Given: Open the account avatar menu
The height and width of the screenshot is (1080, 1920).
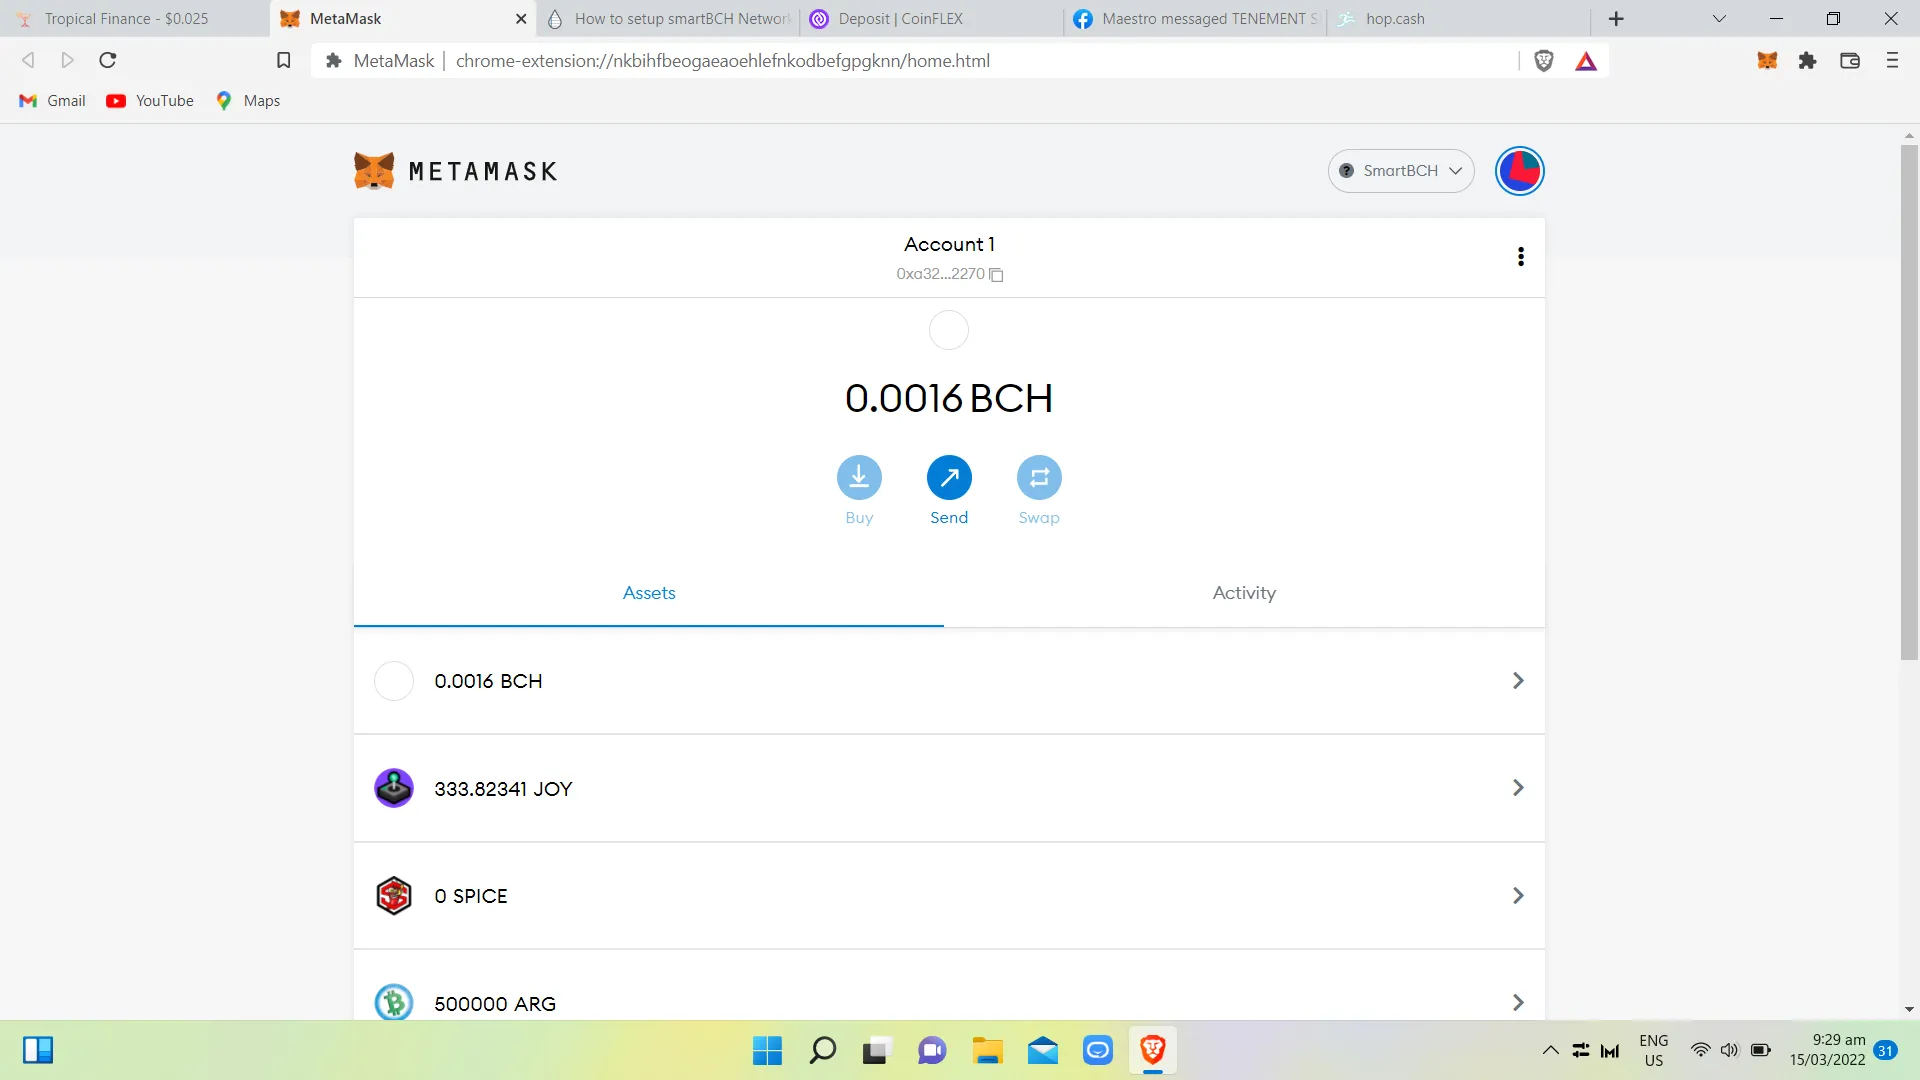Looking at the screenshot, I should coord(1519,171).
